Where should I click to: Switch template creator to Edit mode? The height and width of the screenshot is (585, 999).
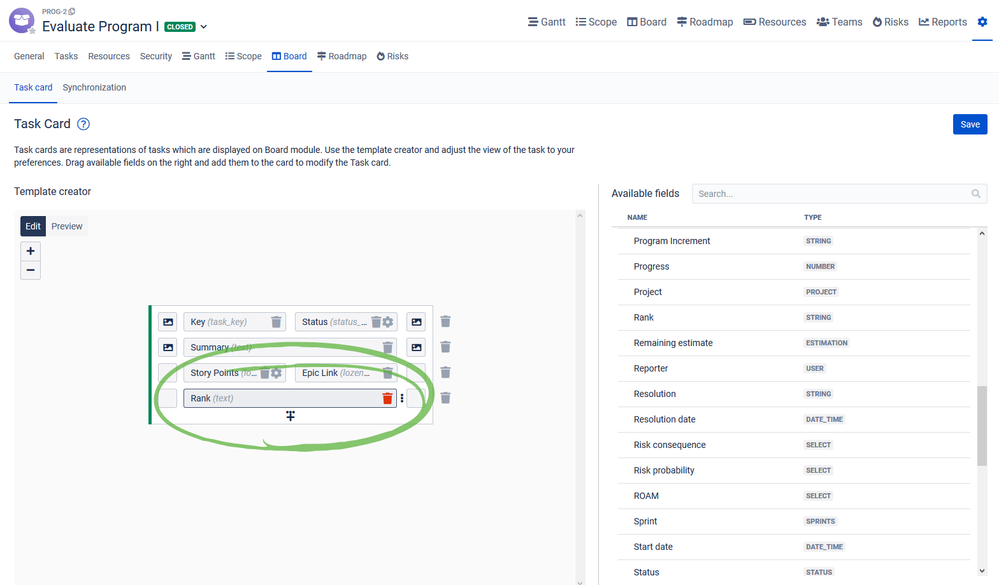(x=33, y=226)
